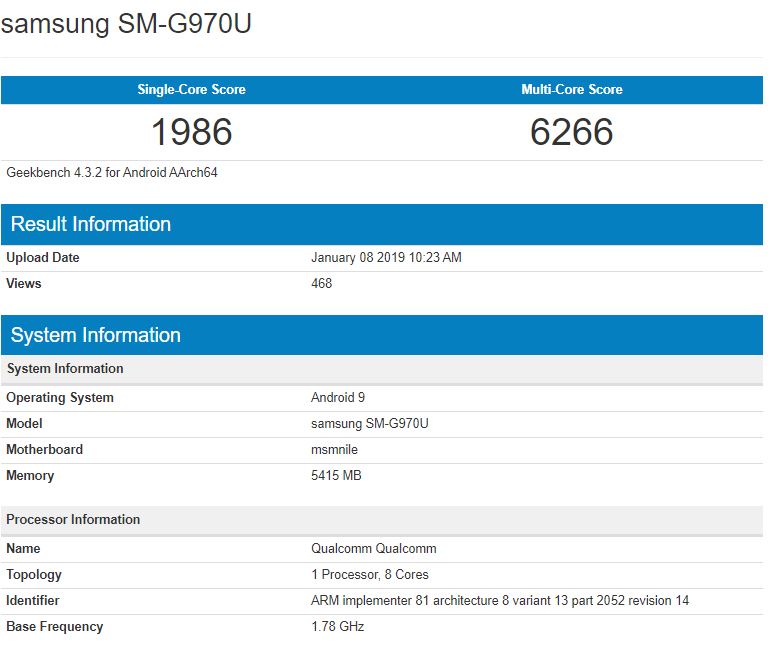Click the samsung SM-G970U page title
778x650 pixels.
coord(126,23)
